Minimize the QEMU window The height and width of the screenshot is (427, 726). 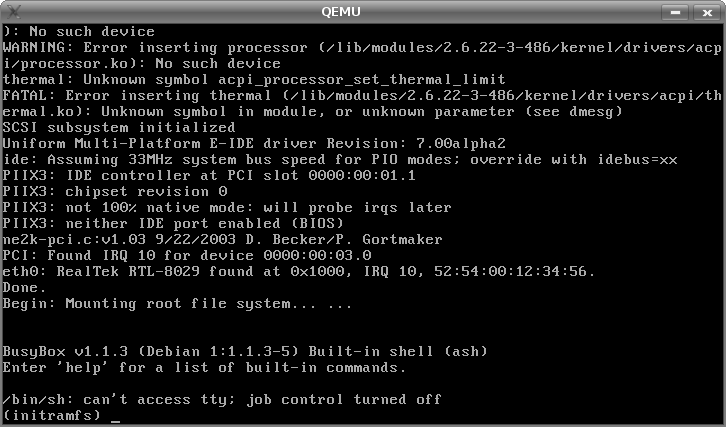tap(675, 12)
